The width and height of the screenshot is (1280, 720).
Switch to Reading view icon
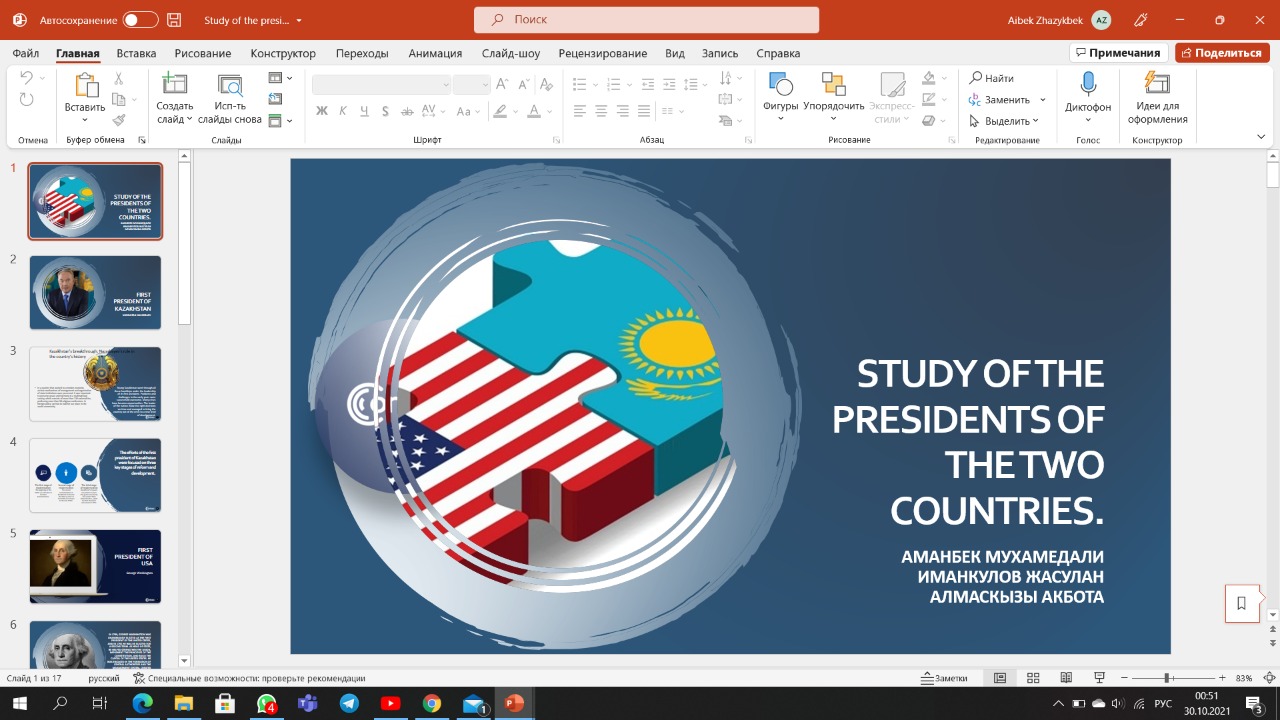[x=1066, y=678]
